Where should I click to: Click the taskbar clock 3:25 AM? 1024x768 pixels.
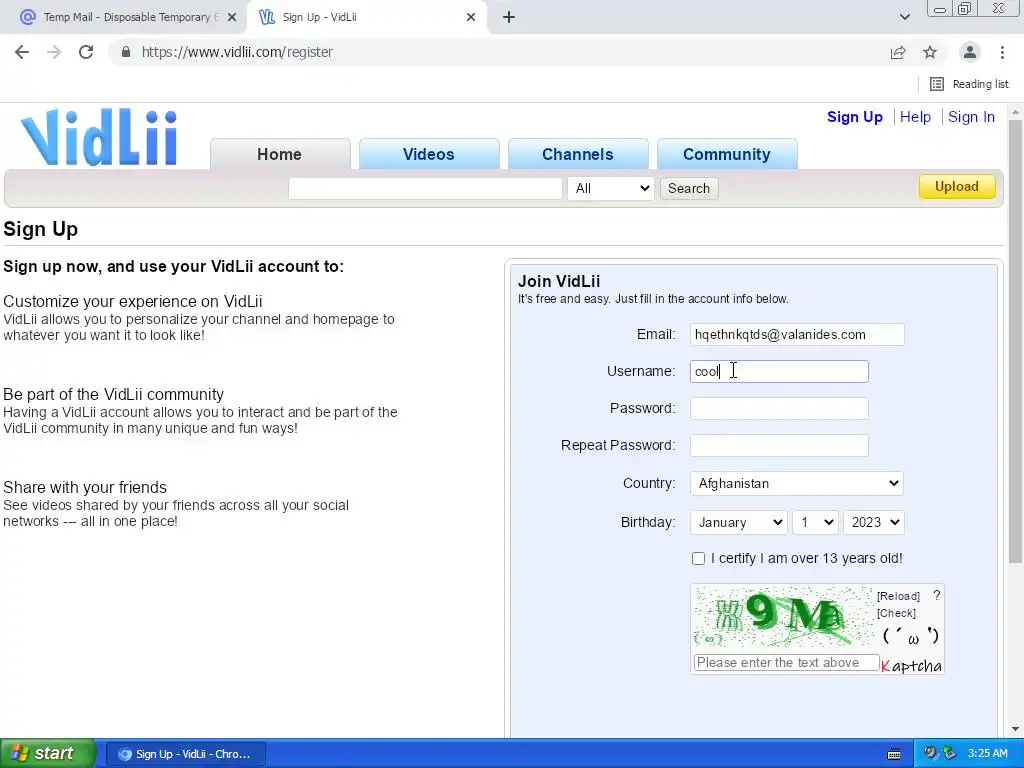(987, 754)
